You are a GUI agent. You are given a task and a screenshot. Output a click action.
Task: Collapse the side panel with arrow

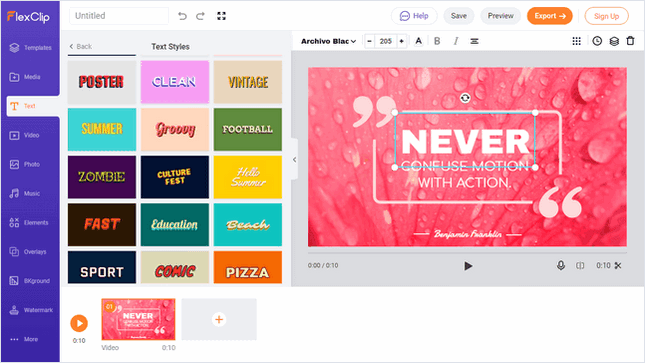295,159
